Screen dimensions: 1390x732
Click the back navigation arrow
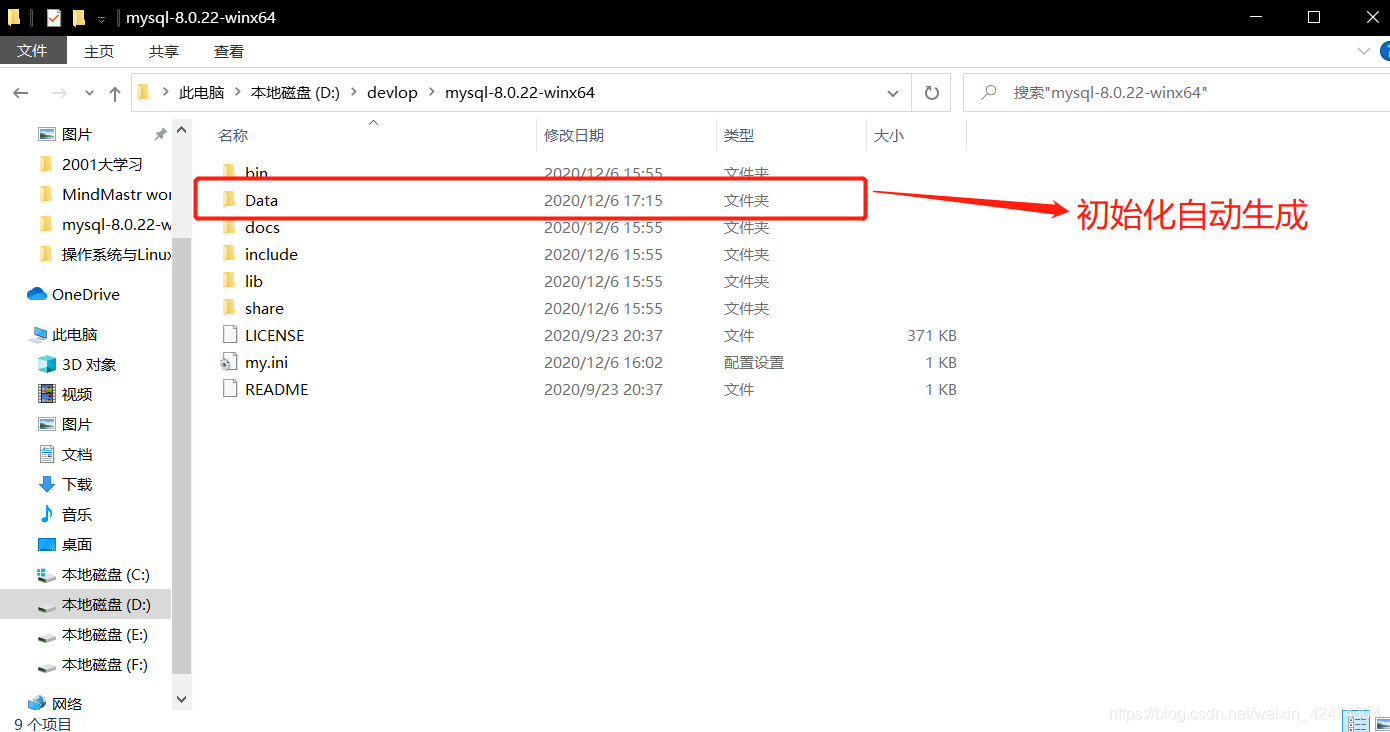[x=21, y=92]
